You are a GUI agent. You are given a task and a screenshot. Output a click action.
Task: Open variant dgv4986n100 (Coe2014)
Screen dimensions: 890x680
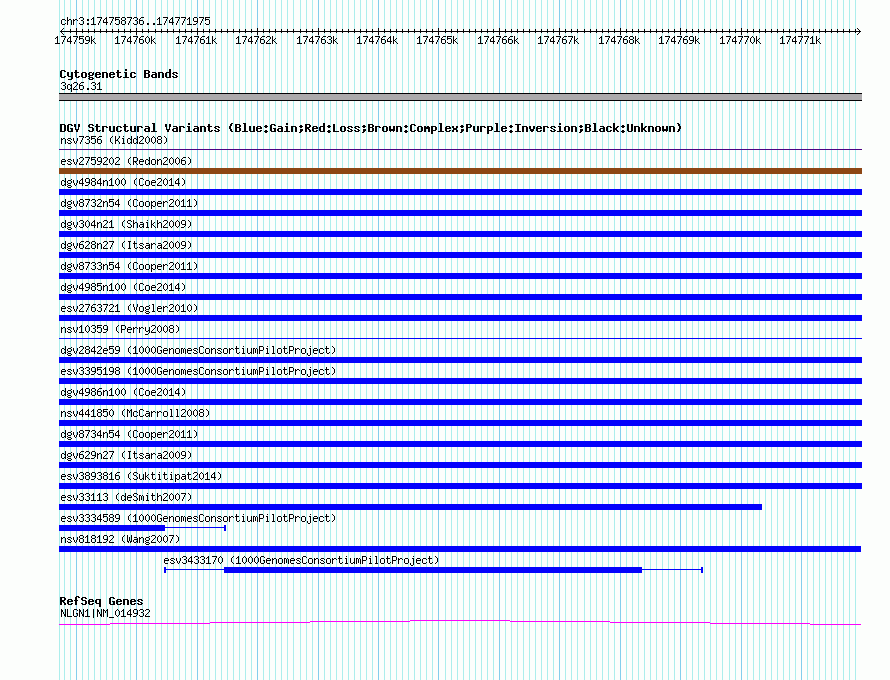(123, 392)
